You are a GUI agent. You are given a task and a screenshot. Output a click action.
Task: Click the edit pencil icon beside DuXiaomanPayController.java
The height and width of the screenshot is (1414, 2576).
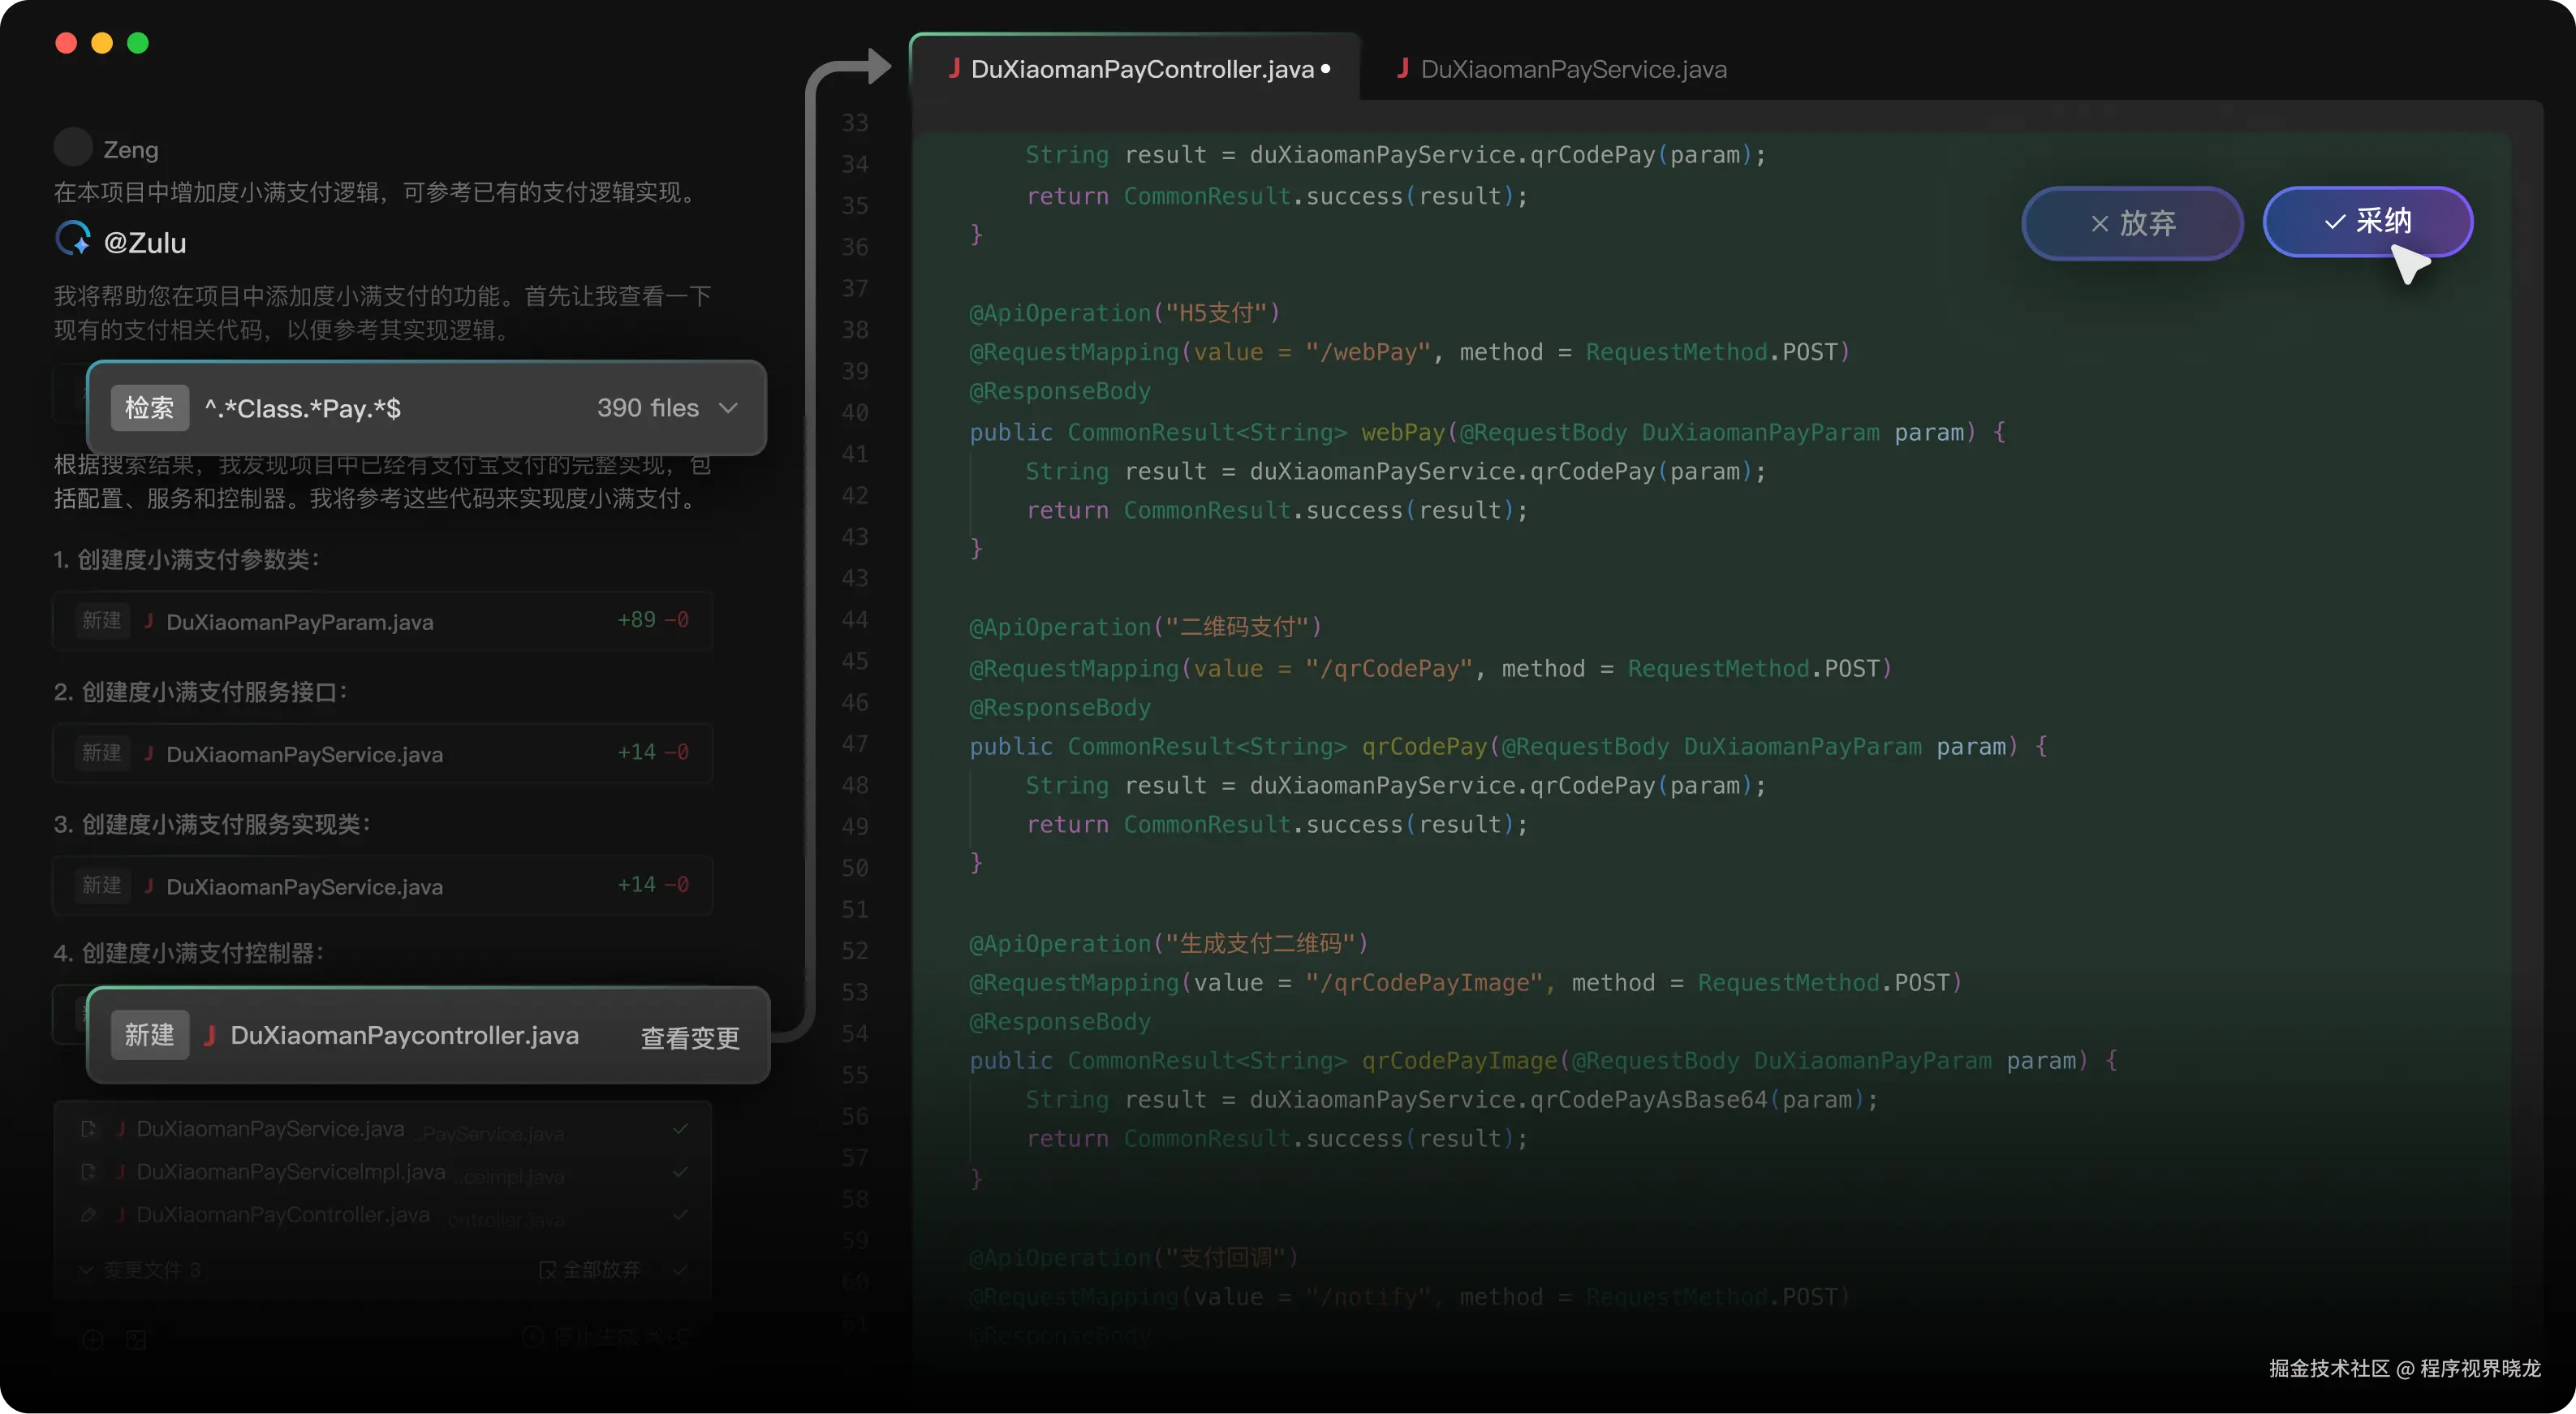(x=88, y=1215)
